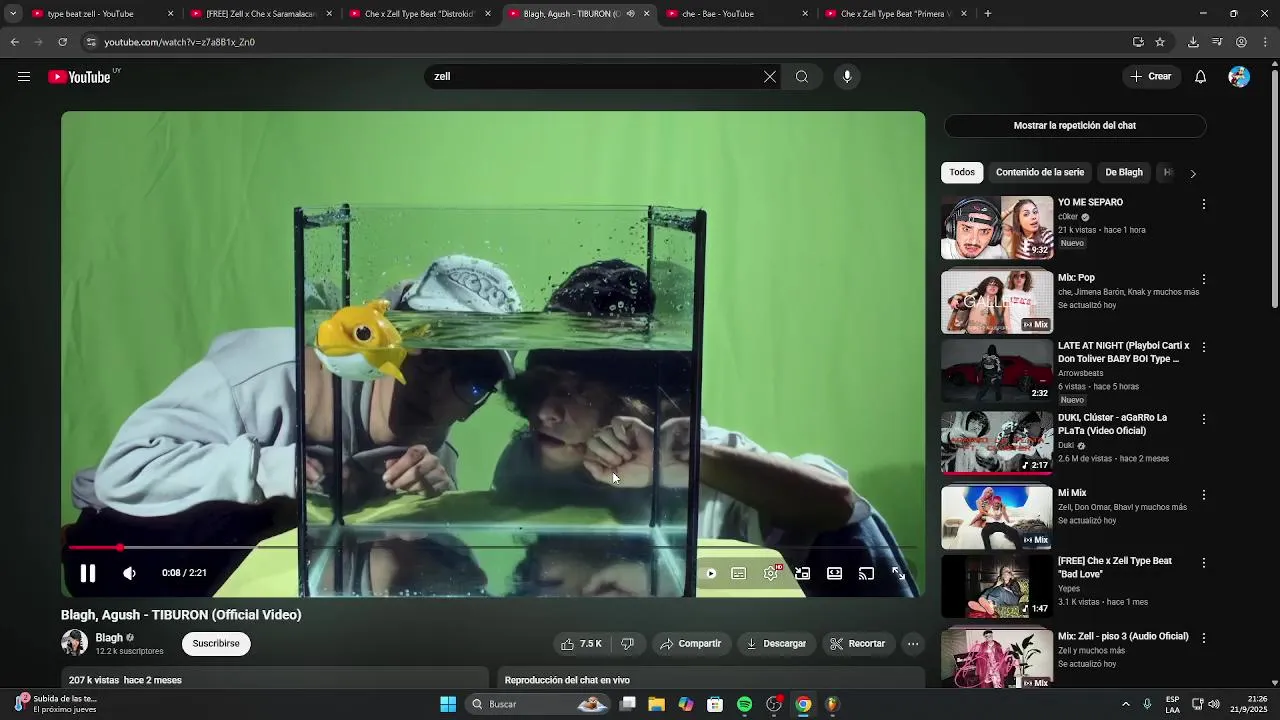
Task: Open options for Mi Mix
Action: (x=1204, y=495)
